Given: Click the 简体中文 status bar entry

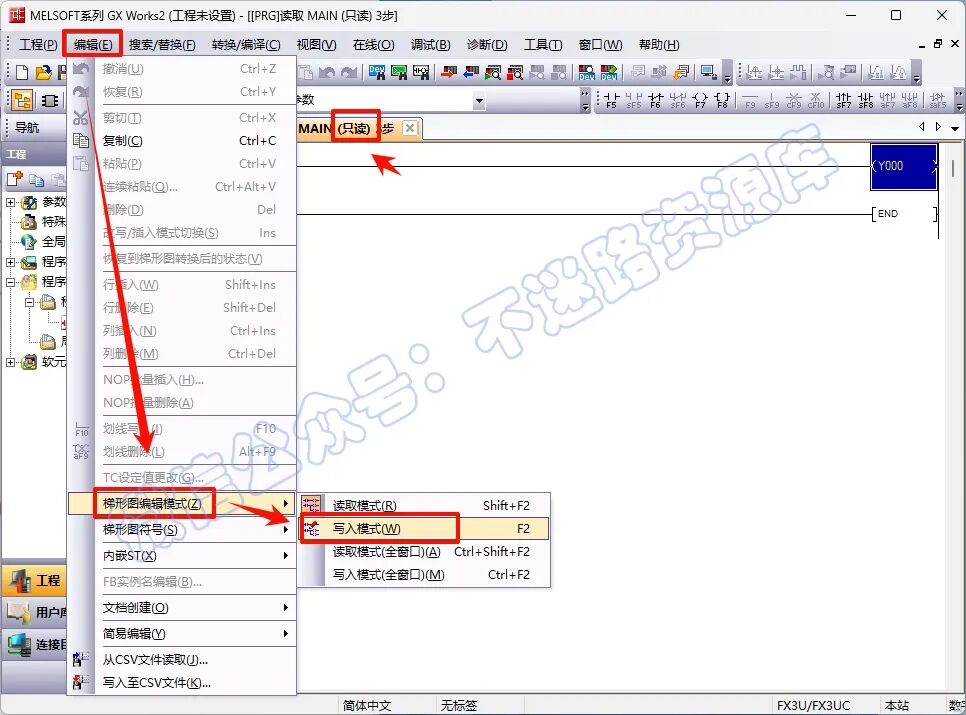Looking at the screenshot, I should [367, 705].
